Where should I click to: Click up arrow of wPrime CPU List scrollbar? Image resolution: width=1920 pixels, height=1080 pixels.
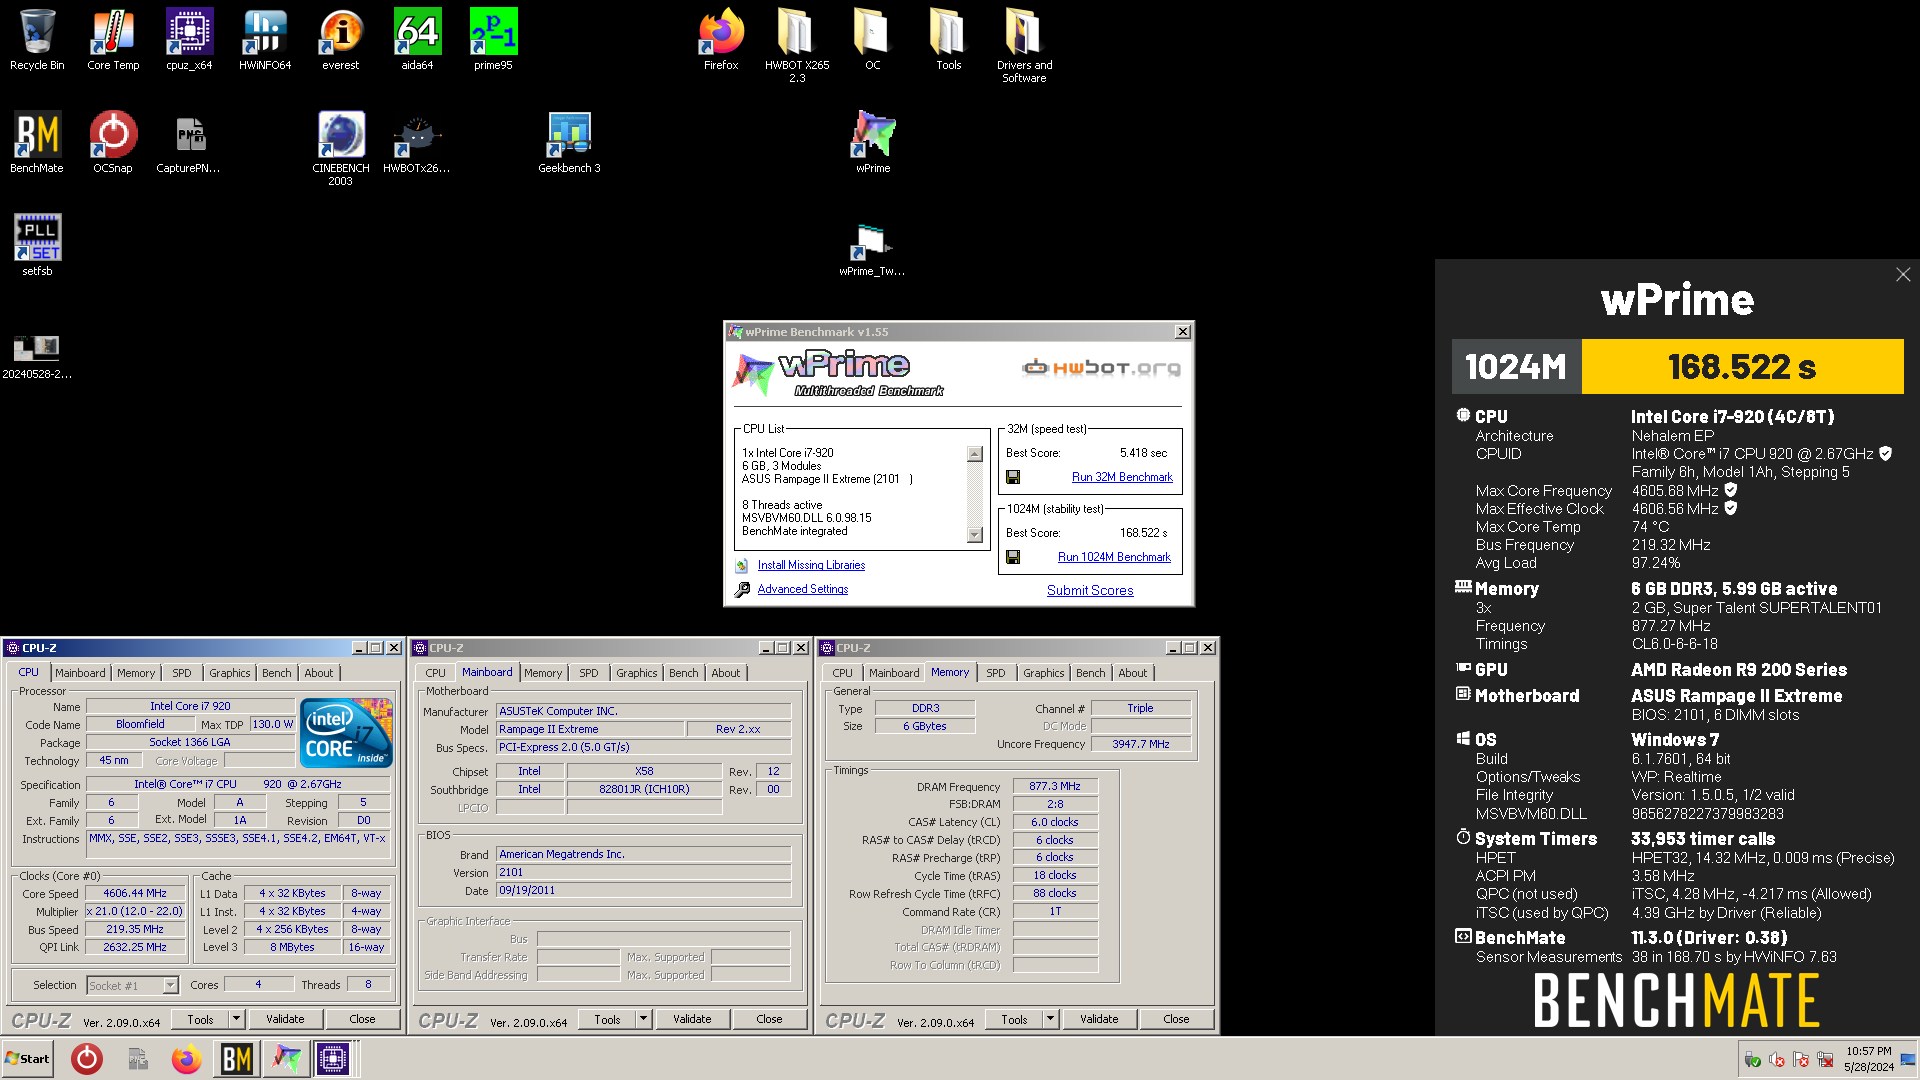(975, 454)
